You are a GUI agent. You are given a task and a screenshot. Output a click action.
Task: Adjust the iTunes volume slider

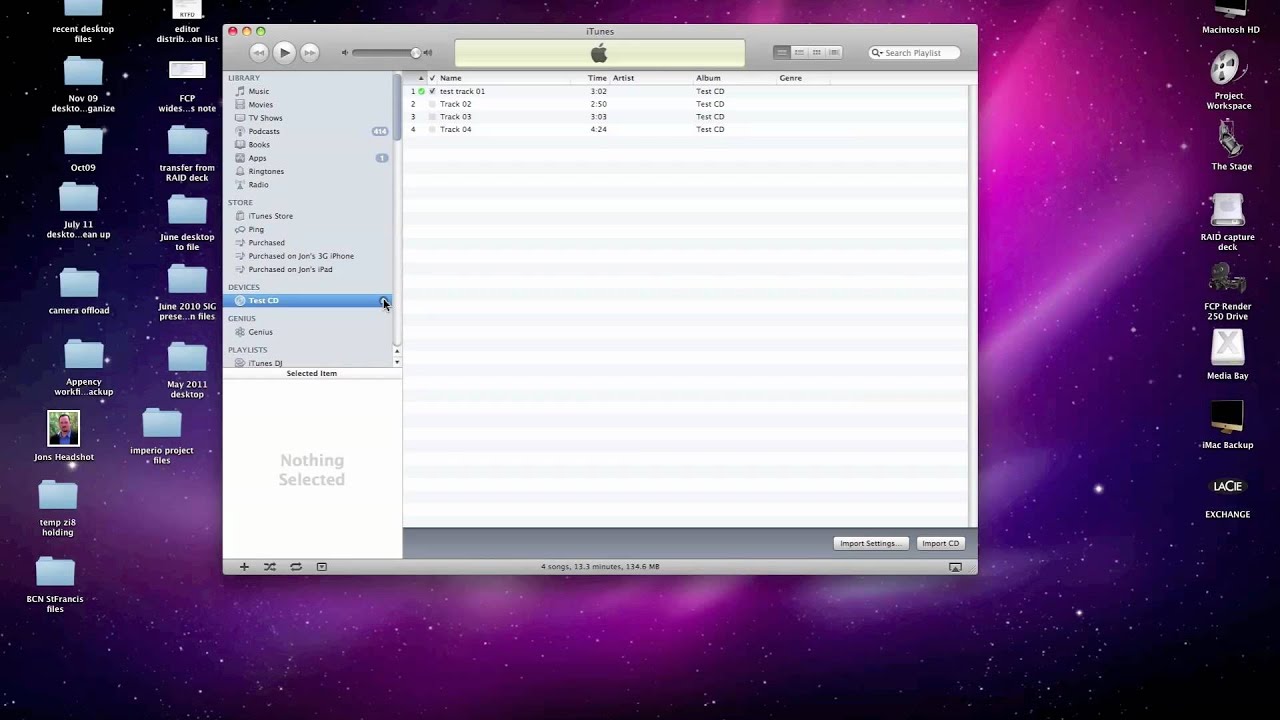pos(385,52)
